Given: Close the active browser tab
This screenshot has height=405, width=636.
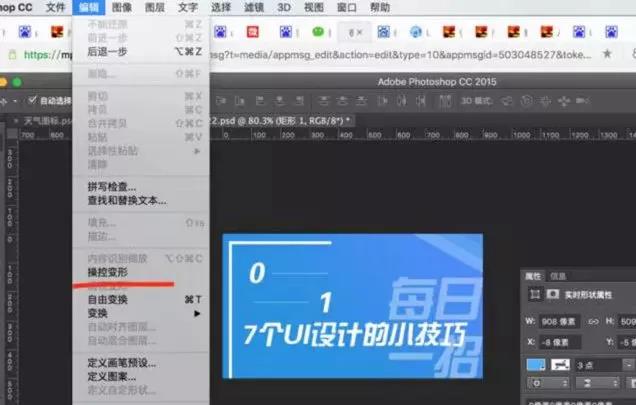Looking at the screenshot, I should [359, 32].
